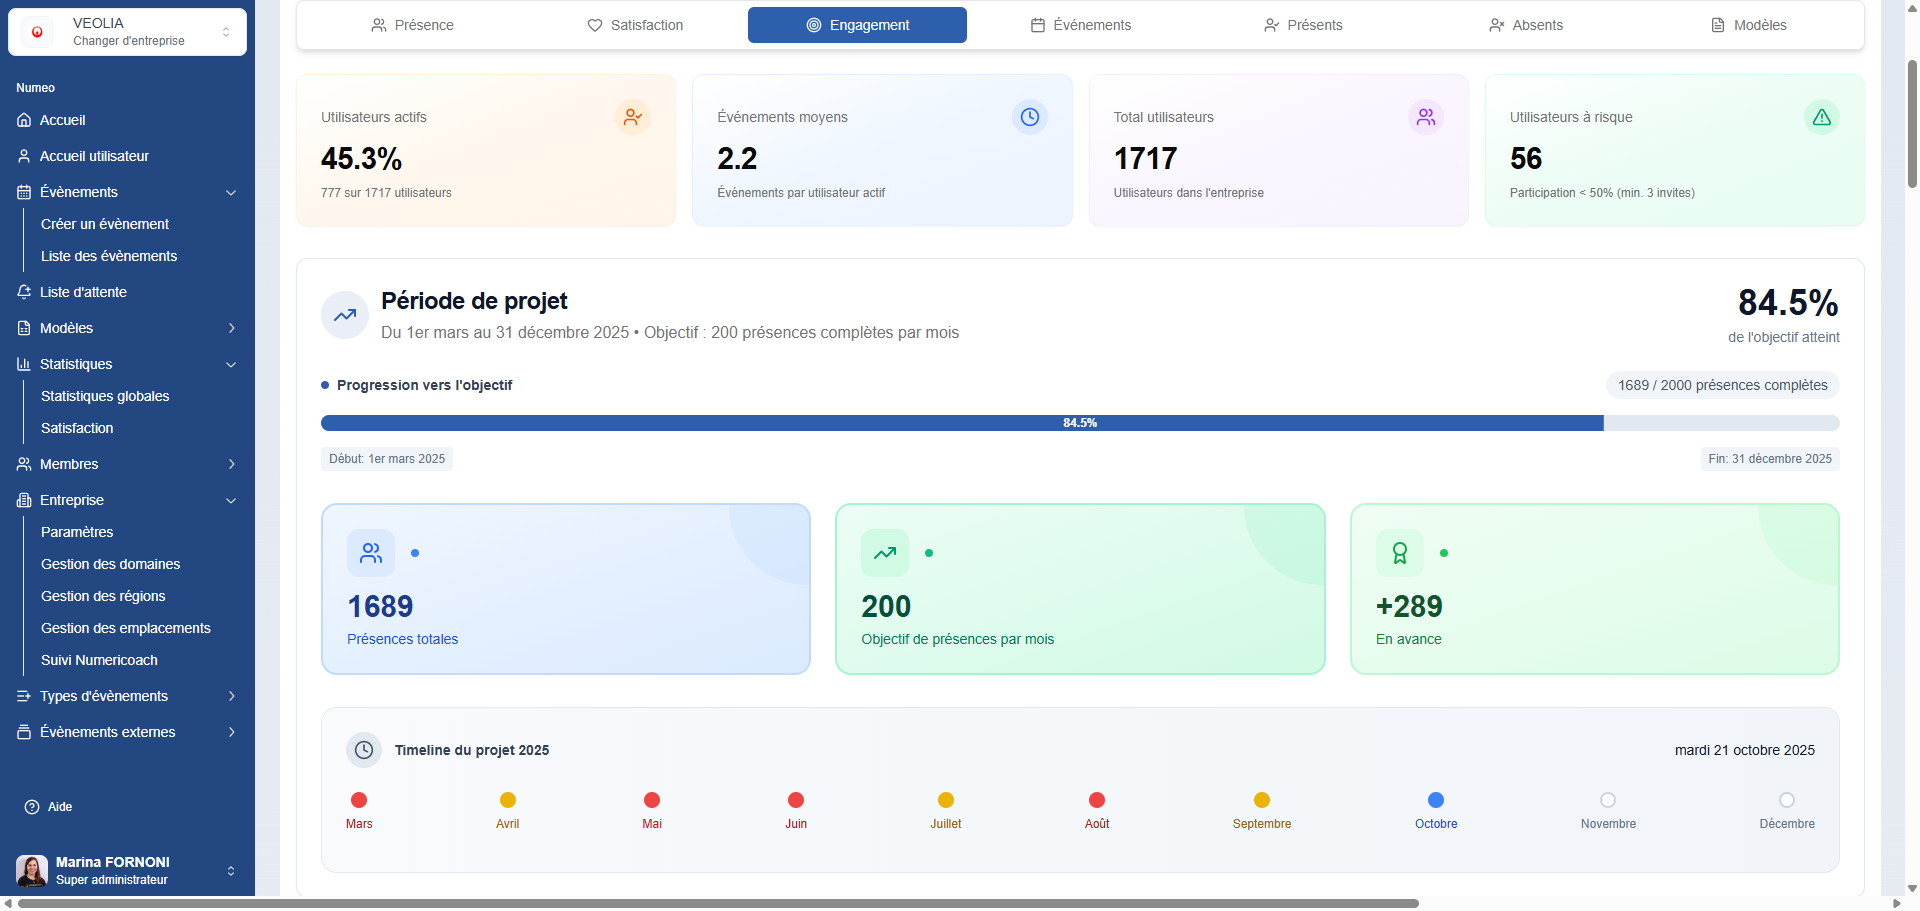Select the Novembre dot on the timeline
The image size is (1920, 911).
coord(1607,800)
